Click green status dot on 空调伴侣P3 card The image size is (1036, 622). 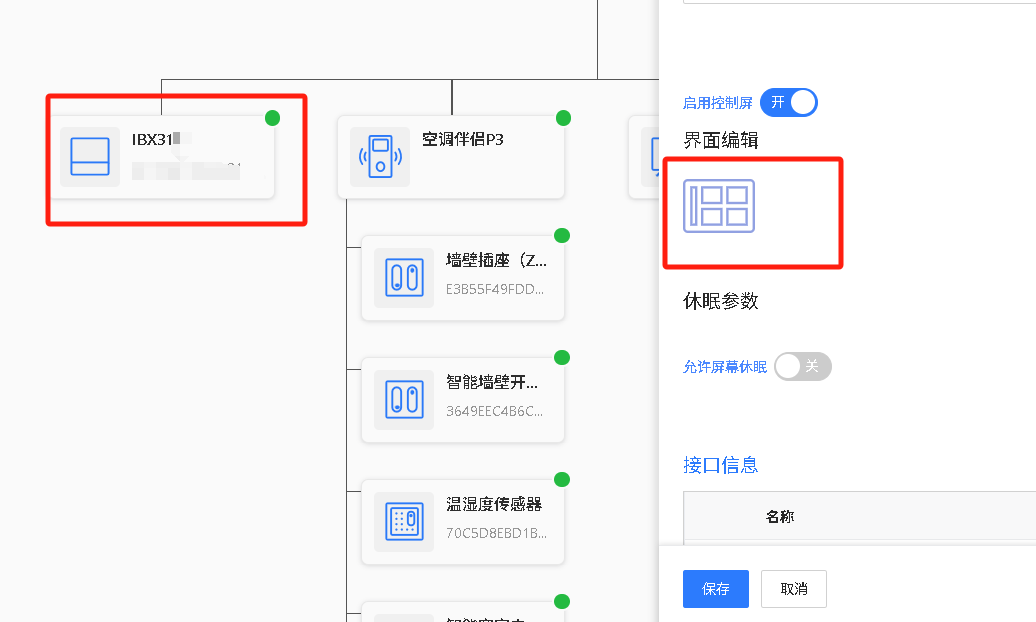(x=563, y=118)
